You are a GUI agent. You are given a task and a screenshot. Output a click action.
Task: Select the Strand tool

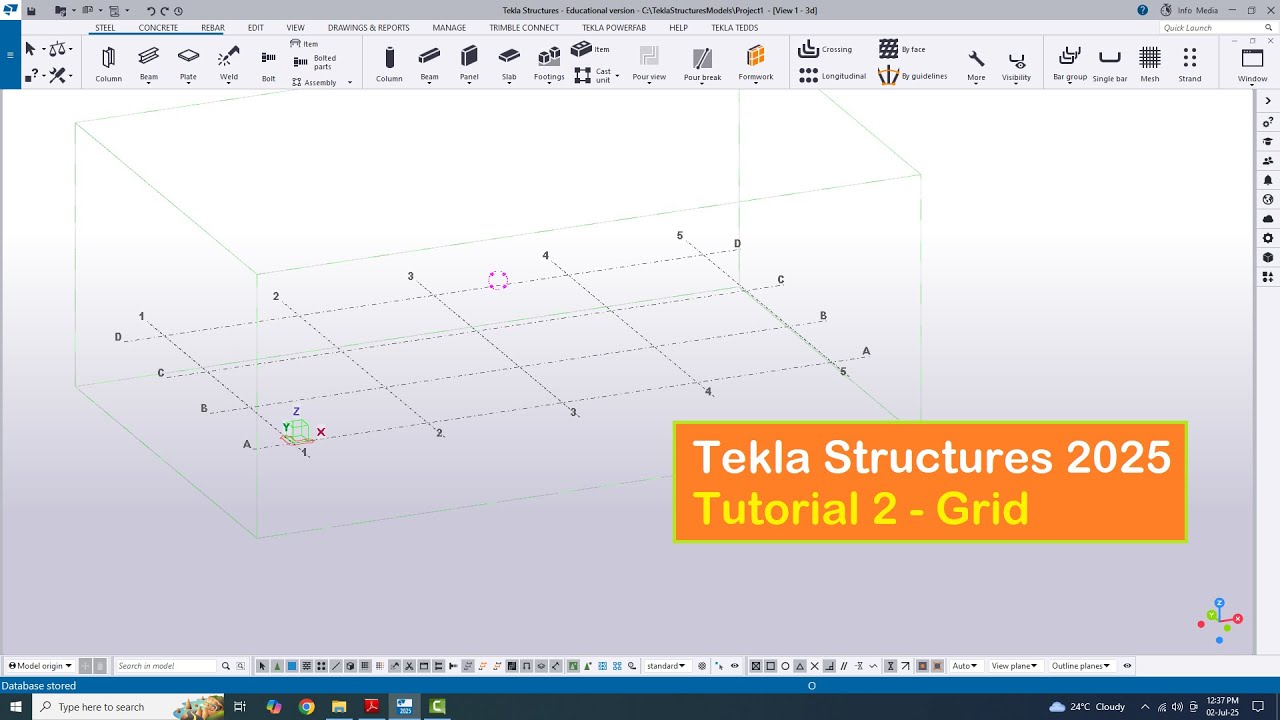[1190, 64]
